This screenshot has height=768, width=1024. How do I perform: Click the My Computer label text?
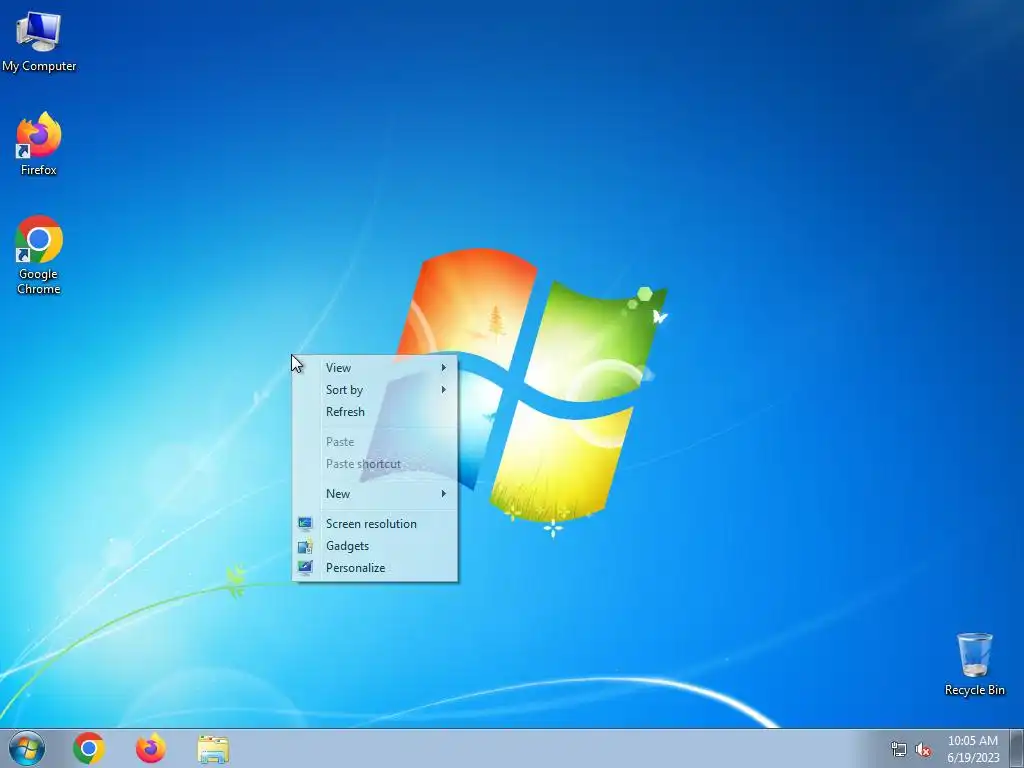click(39, 66)
